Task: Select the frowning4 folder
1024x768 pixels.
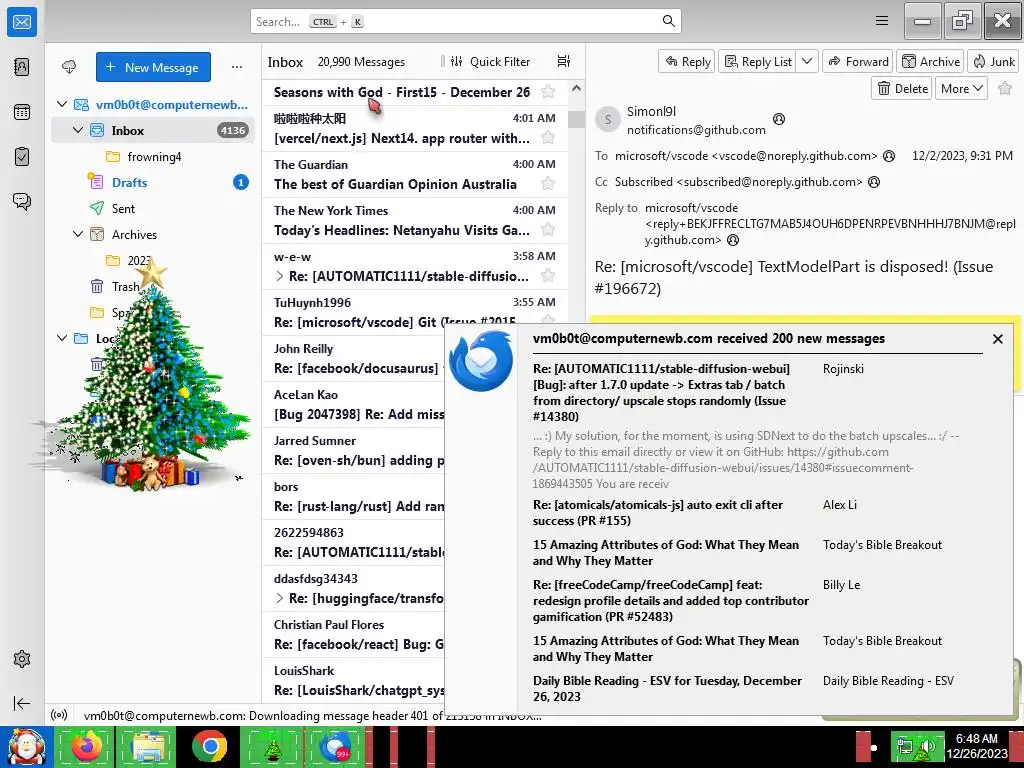Action: click(x=153, y=157)
